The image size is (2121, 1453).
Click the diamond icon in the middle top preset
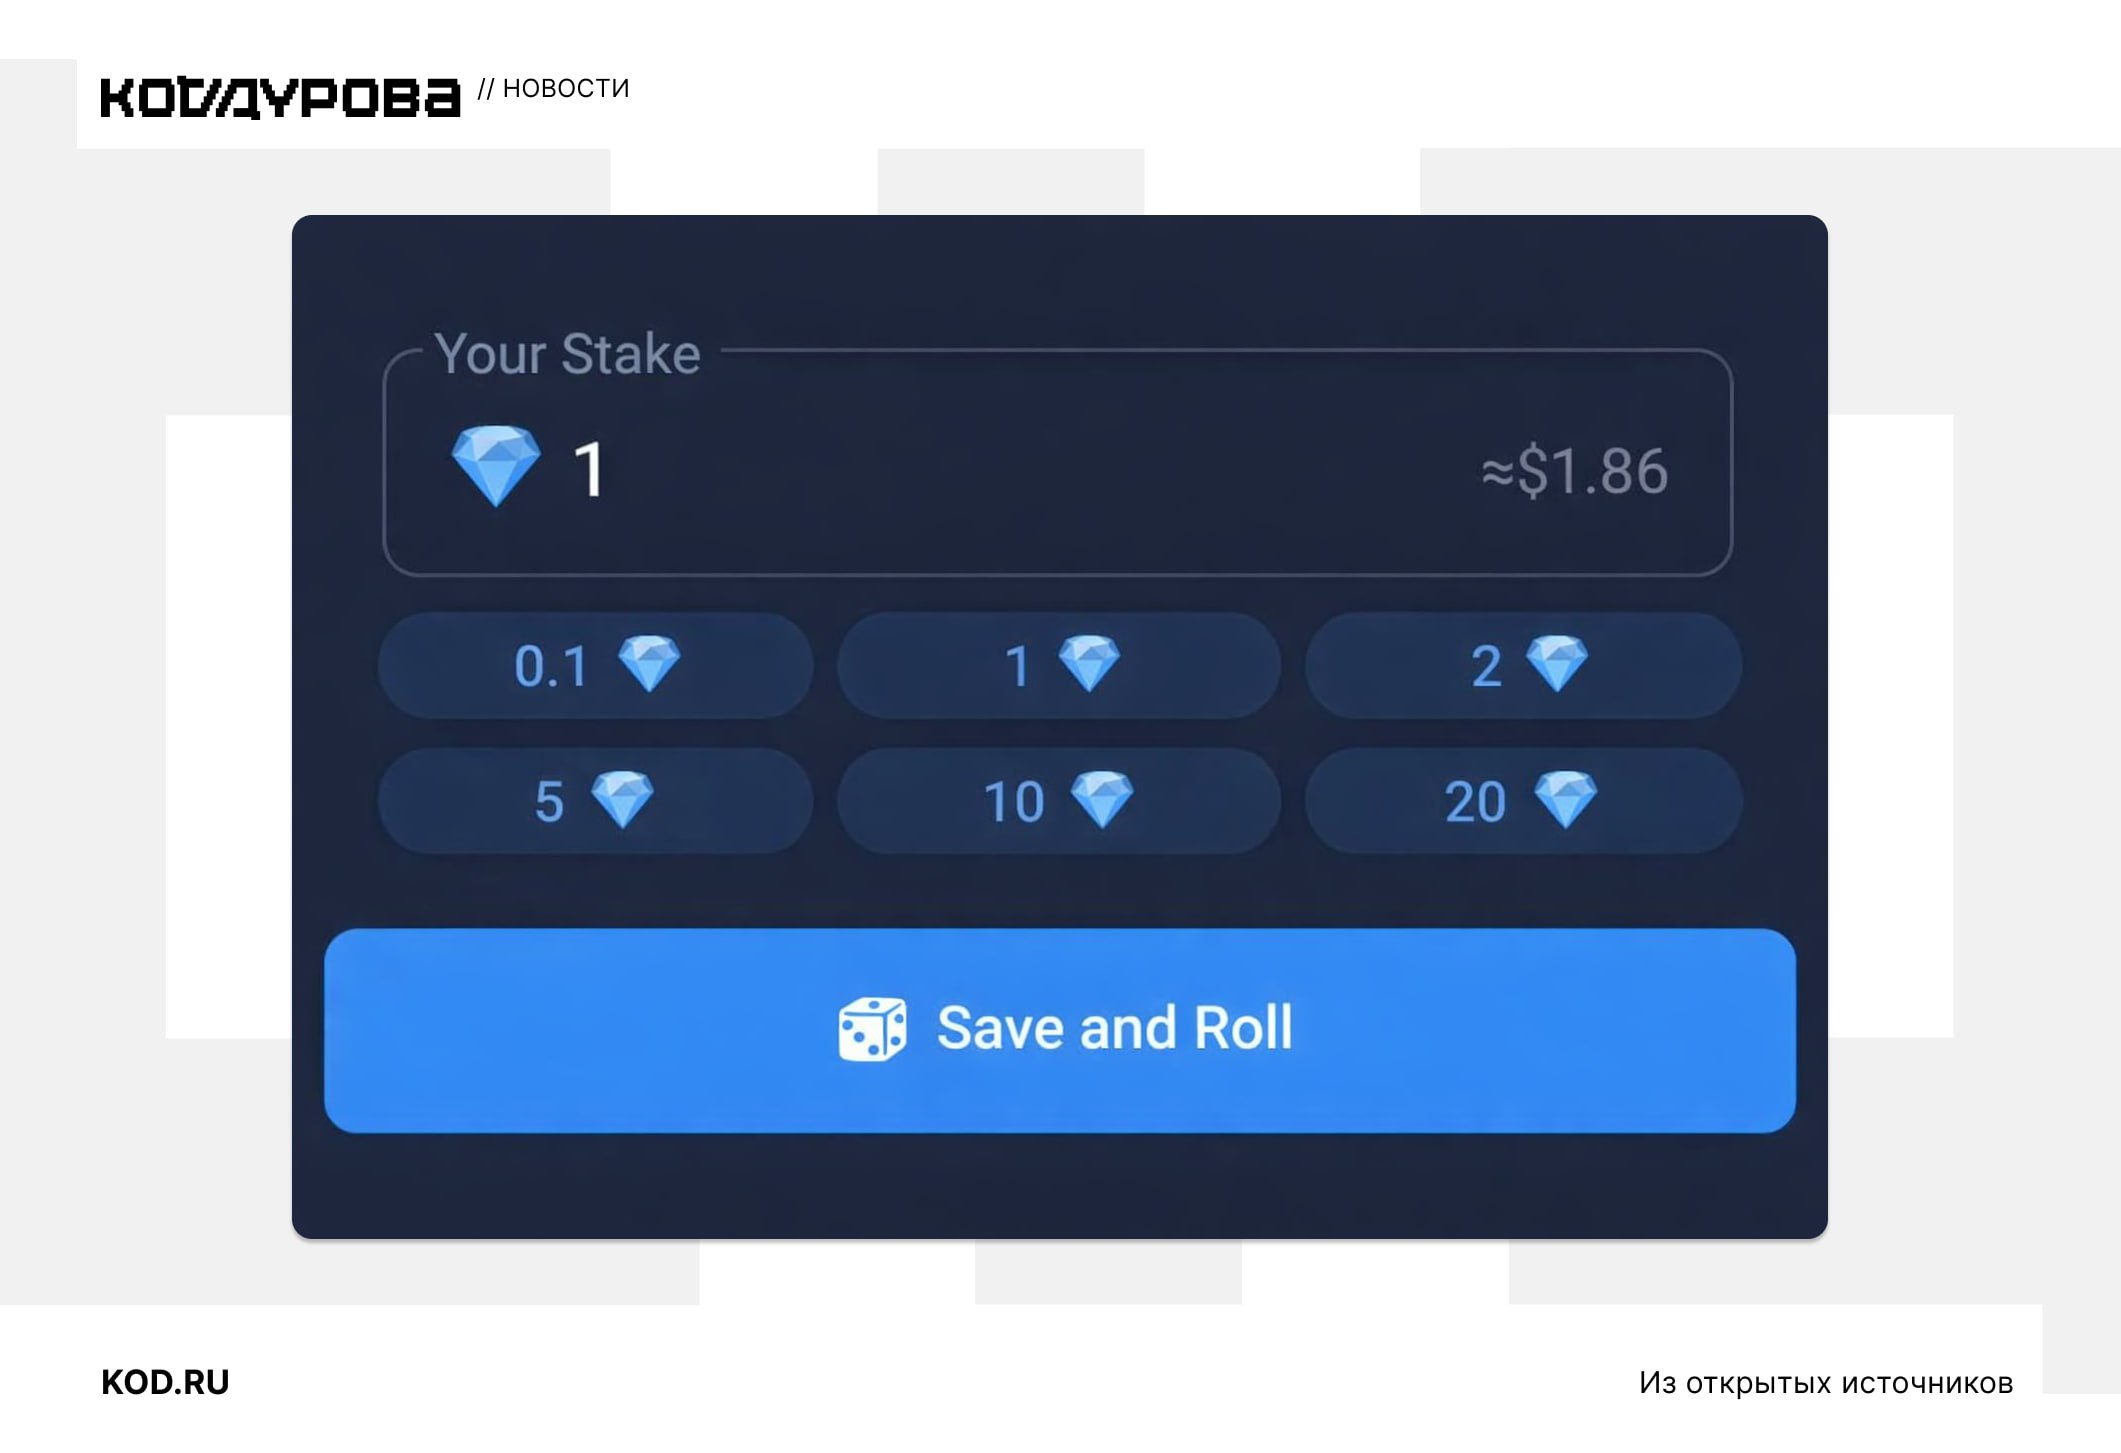coord(1089,664)
